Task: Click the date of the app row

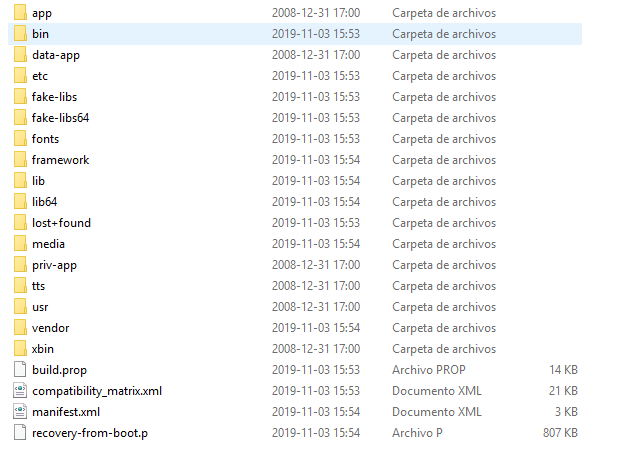Action: pyautogui.click(x=316, y=13)
